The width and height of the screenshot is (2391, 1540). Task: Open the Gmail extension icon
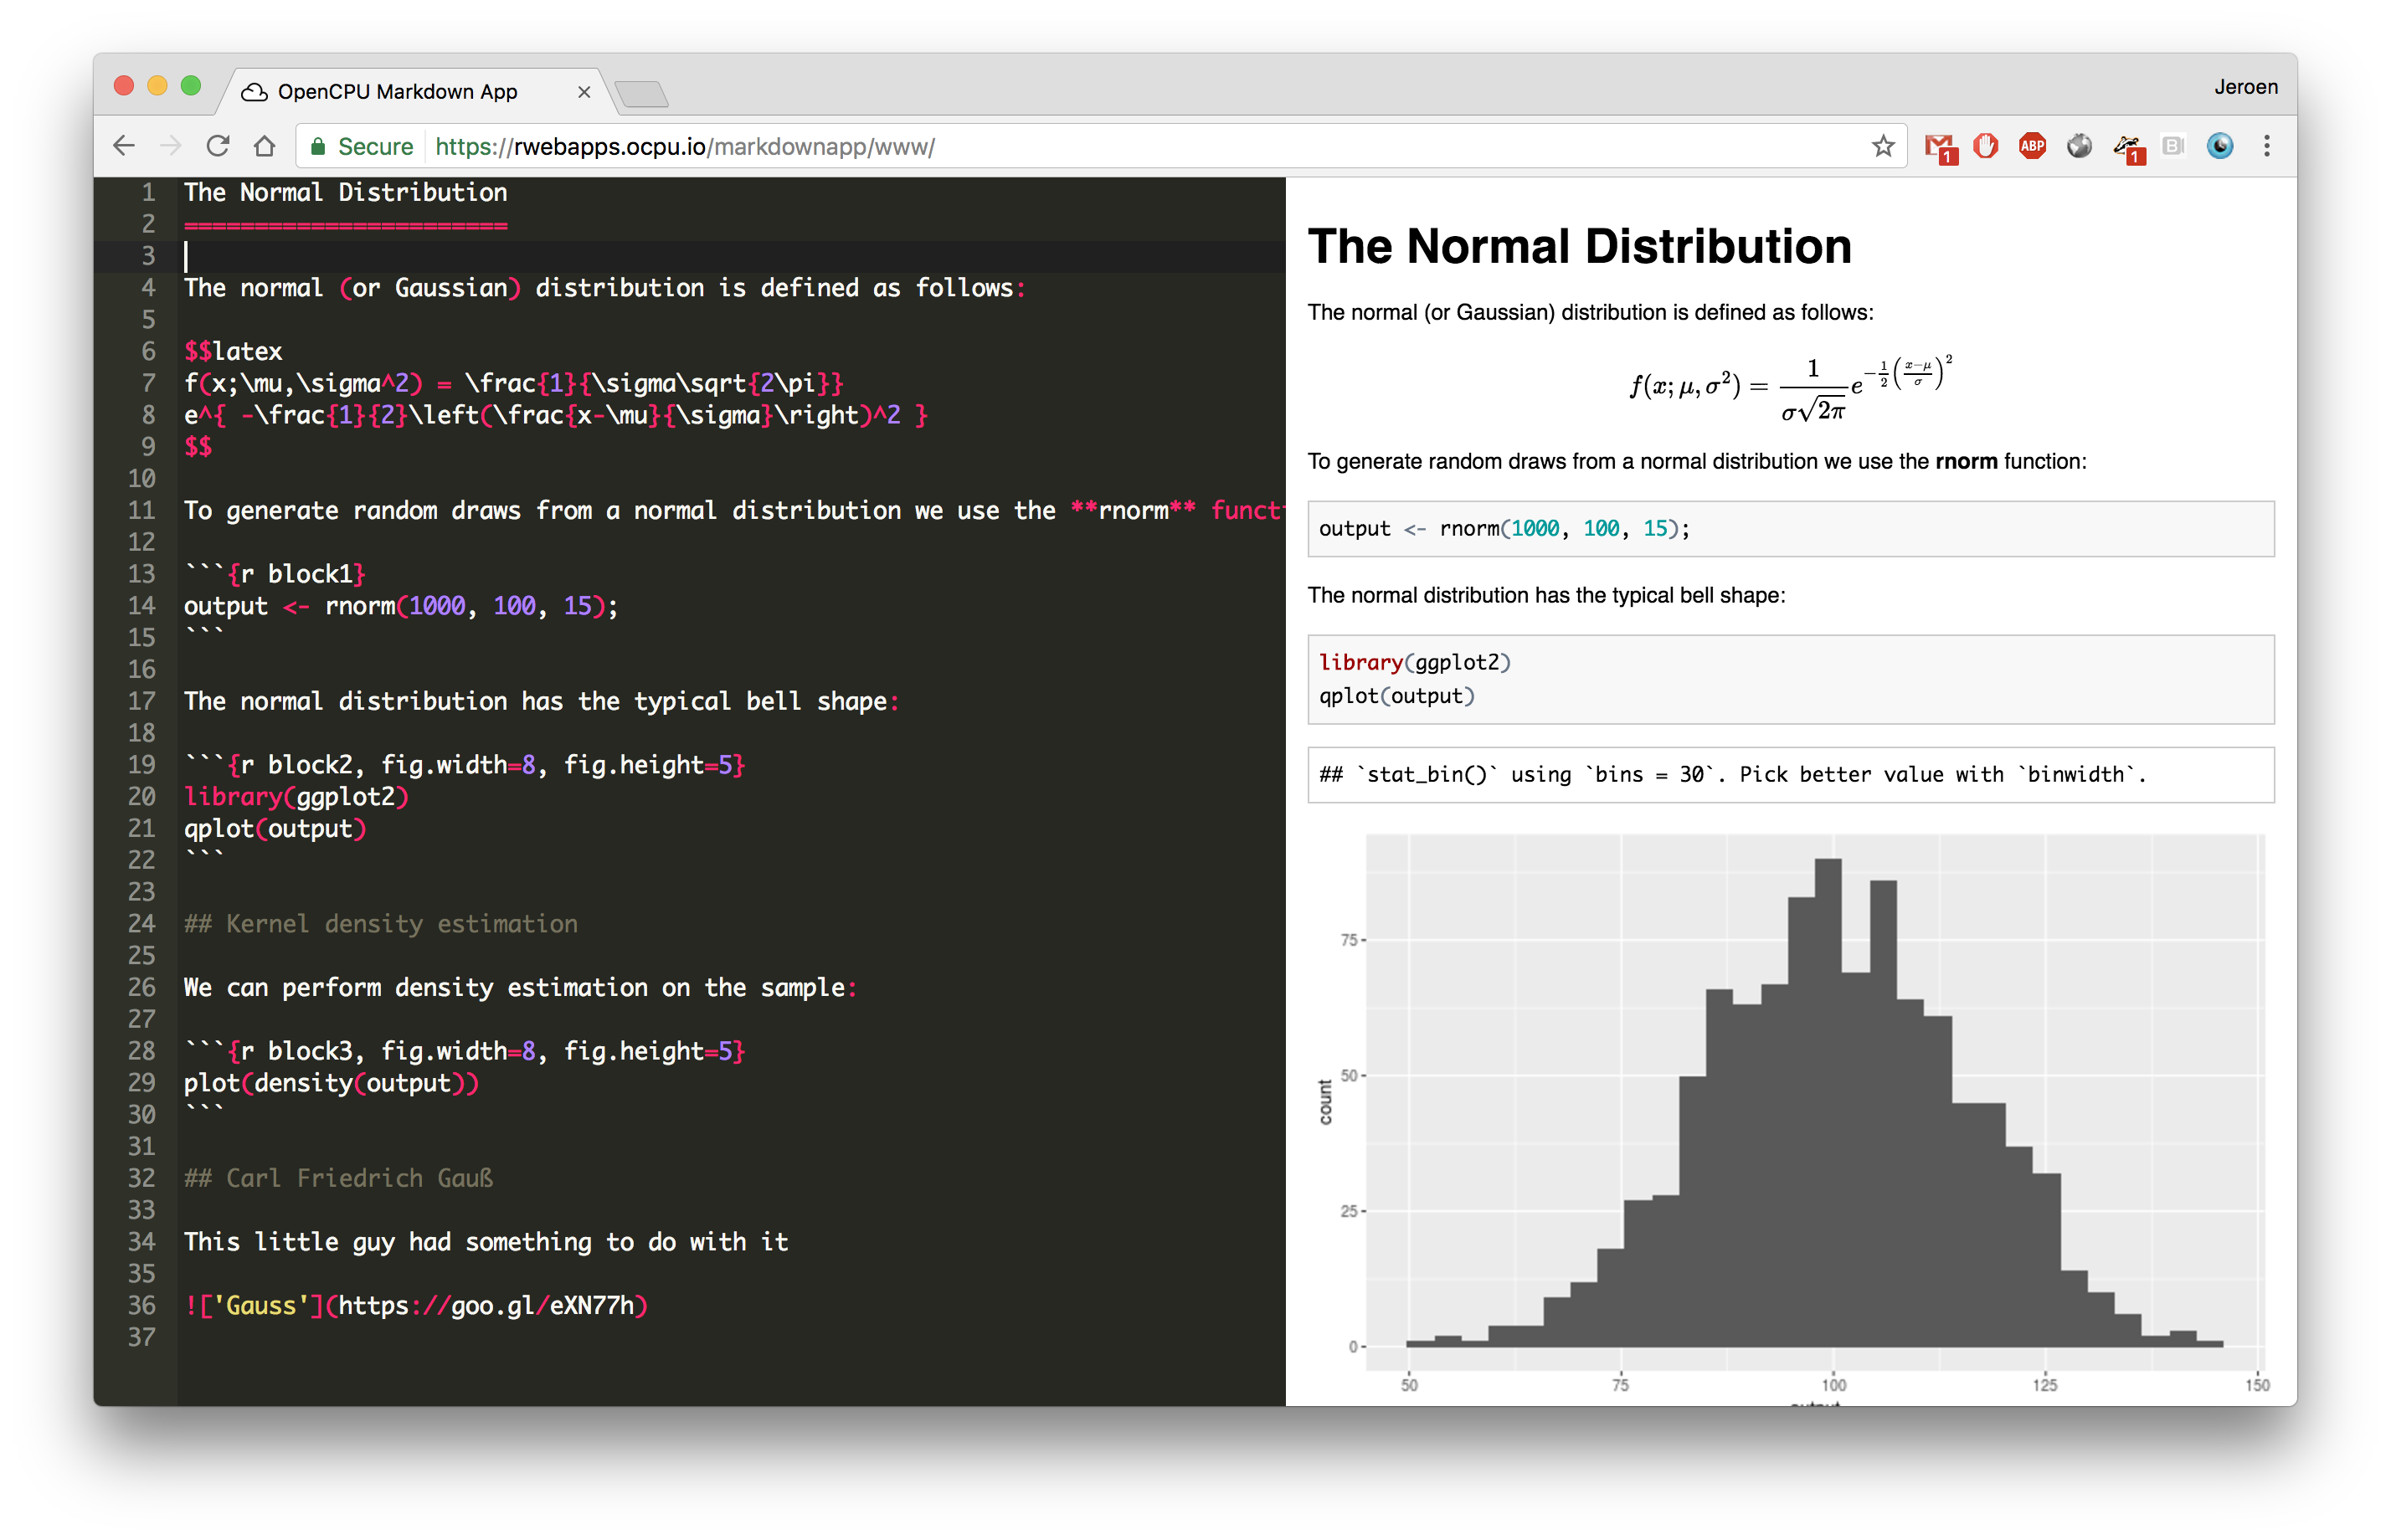1940,147
